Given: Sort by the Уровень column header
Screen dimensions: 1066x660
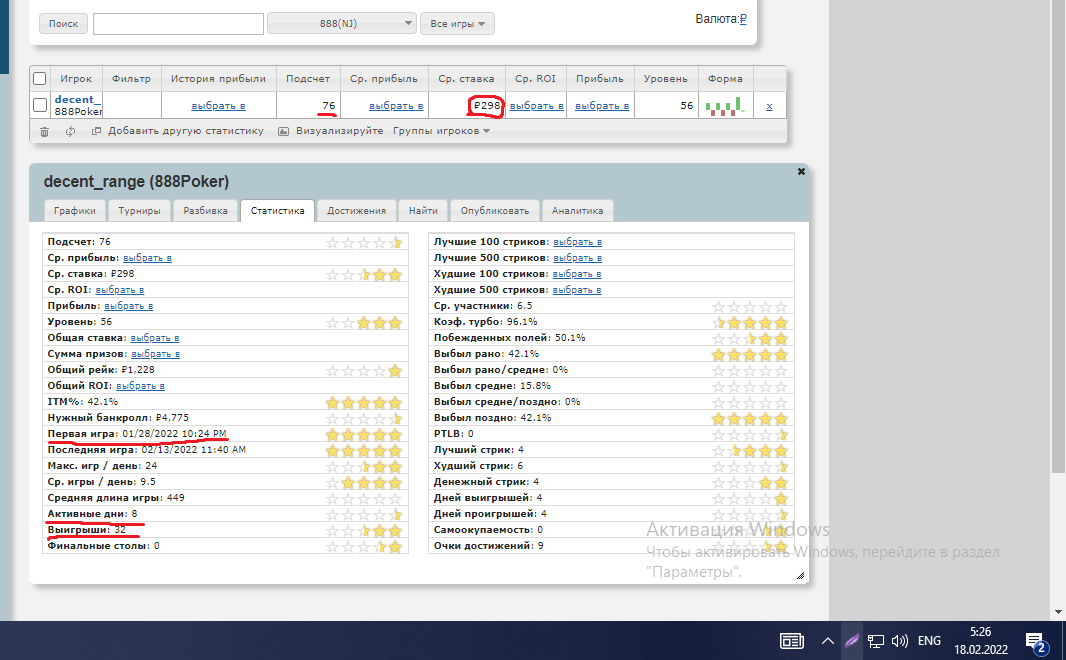Looking at the screenshot, I should pyautogui.click(x=666, y=79).
